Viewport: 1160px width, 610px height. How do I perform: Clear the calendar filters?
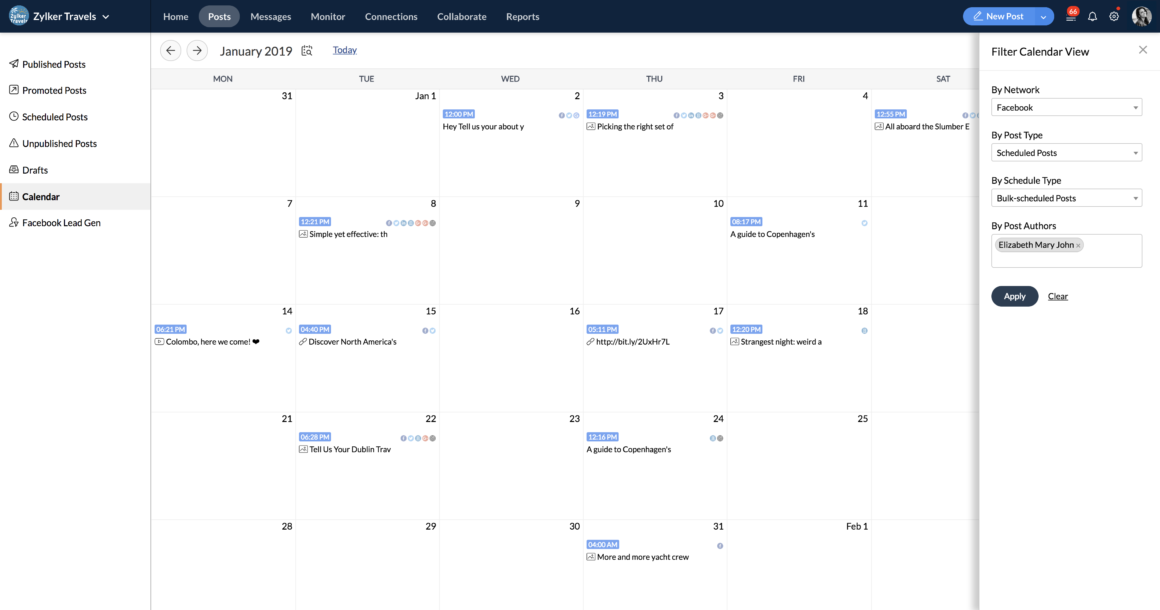coord(1058,296)
